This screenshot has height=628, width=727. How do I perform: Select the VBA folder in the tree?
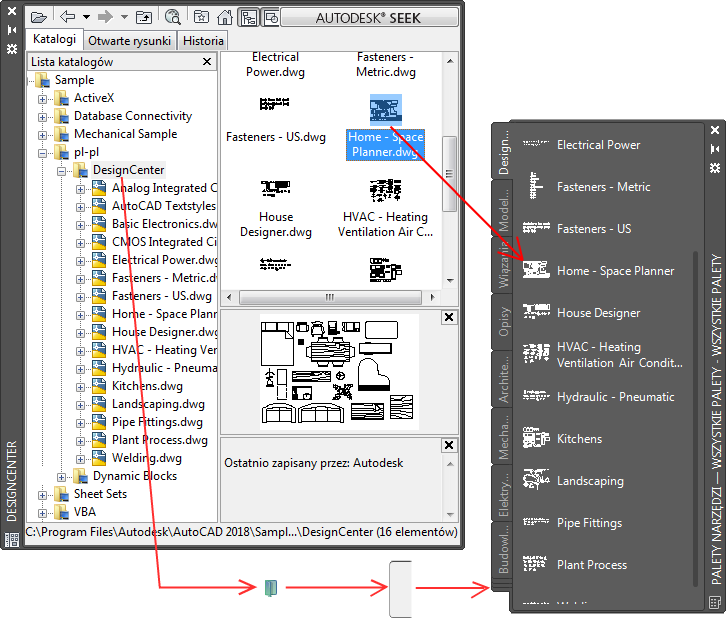coord(85,512)
